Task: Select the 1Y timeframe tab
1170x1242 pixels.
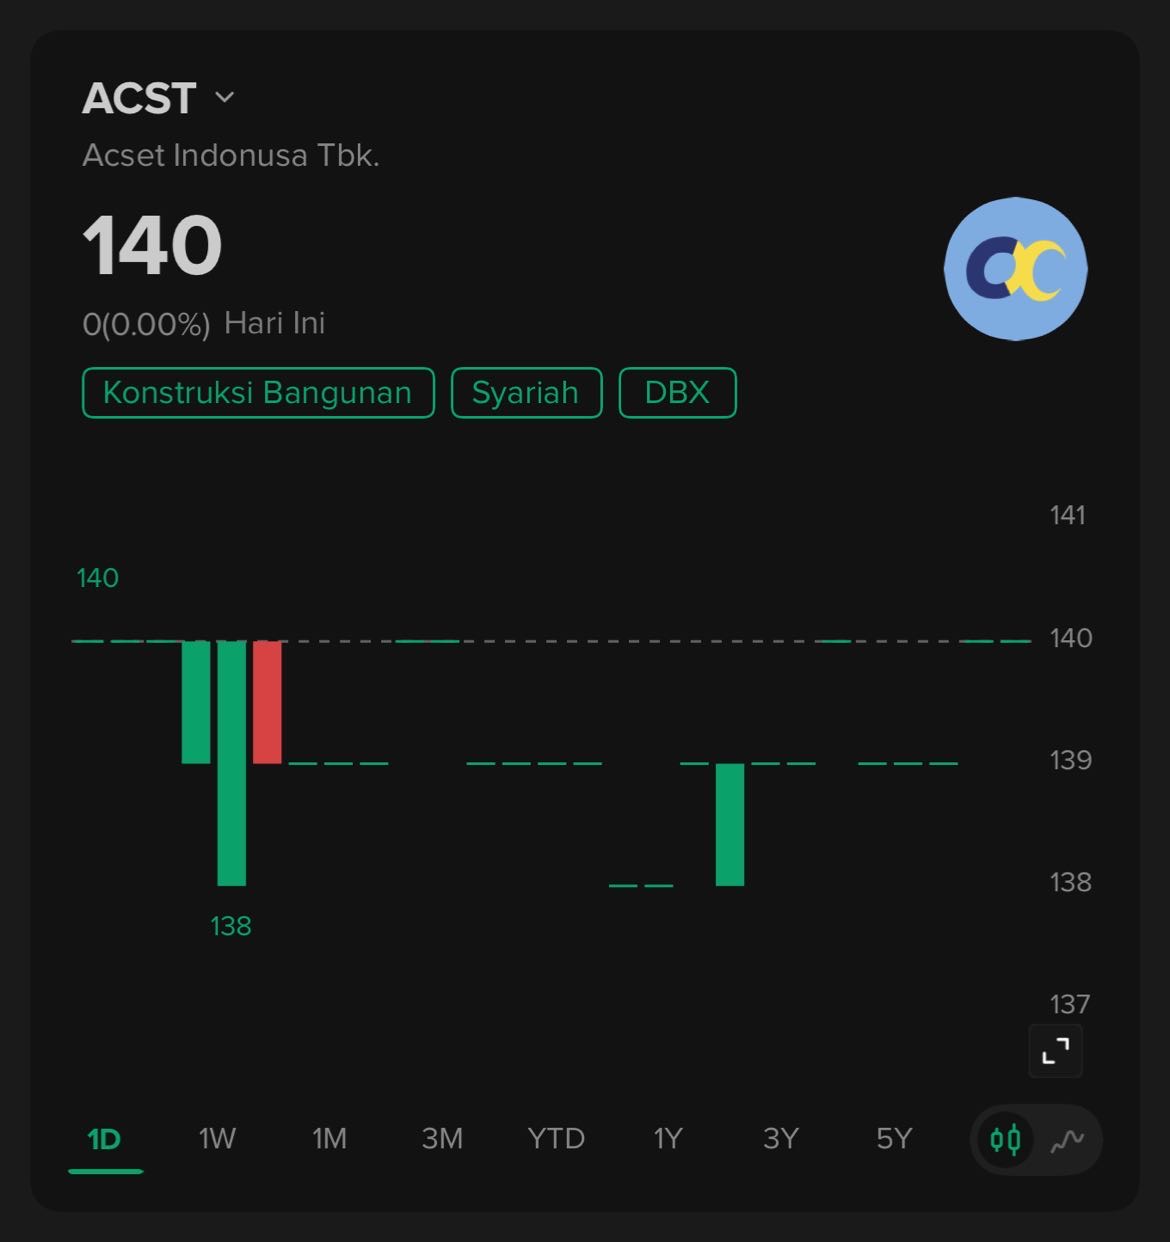Action: point(667,1139)
